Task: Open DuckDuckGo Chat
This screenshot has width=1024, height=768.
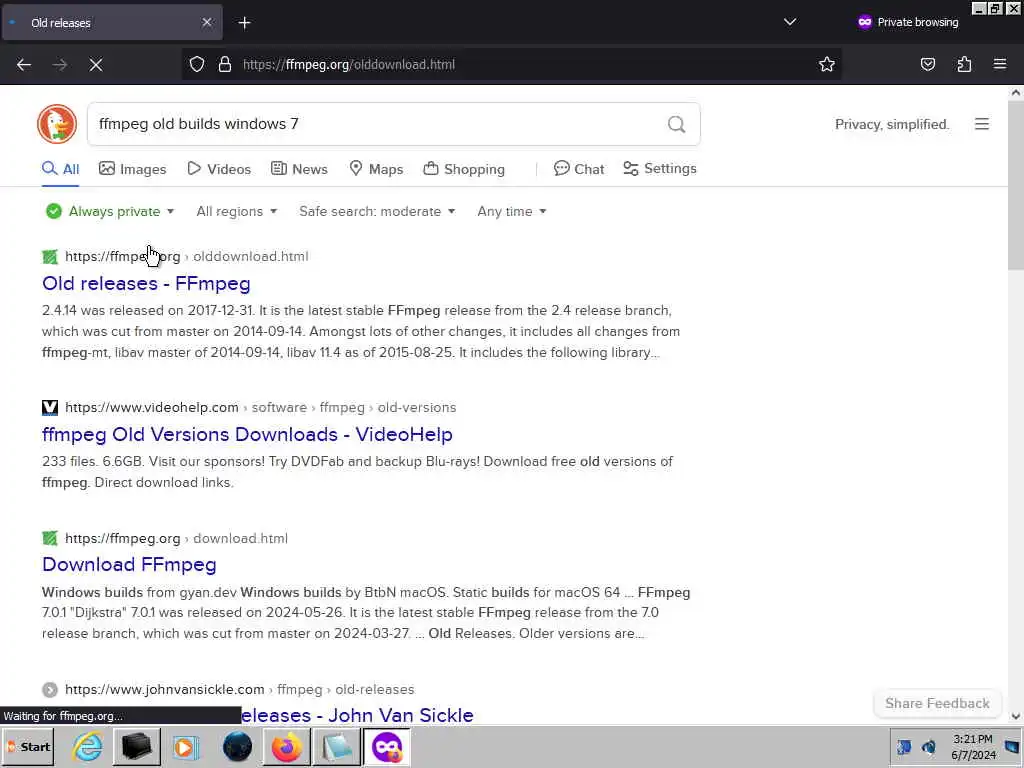Action: (x=579, y=169)
